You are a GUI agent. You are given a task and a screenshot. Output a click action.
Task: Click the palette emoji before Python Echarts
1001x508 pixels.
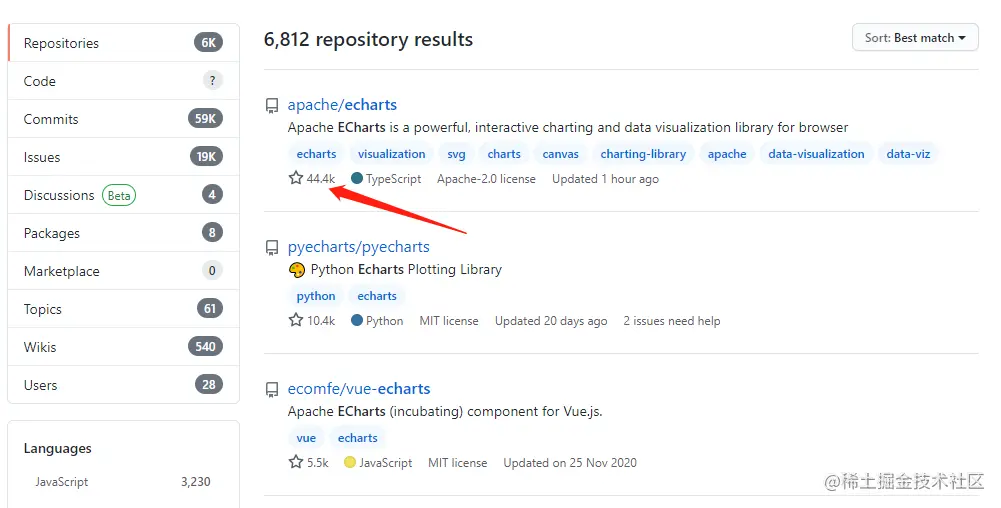297,270
